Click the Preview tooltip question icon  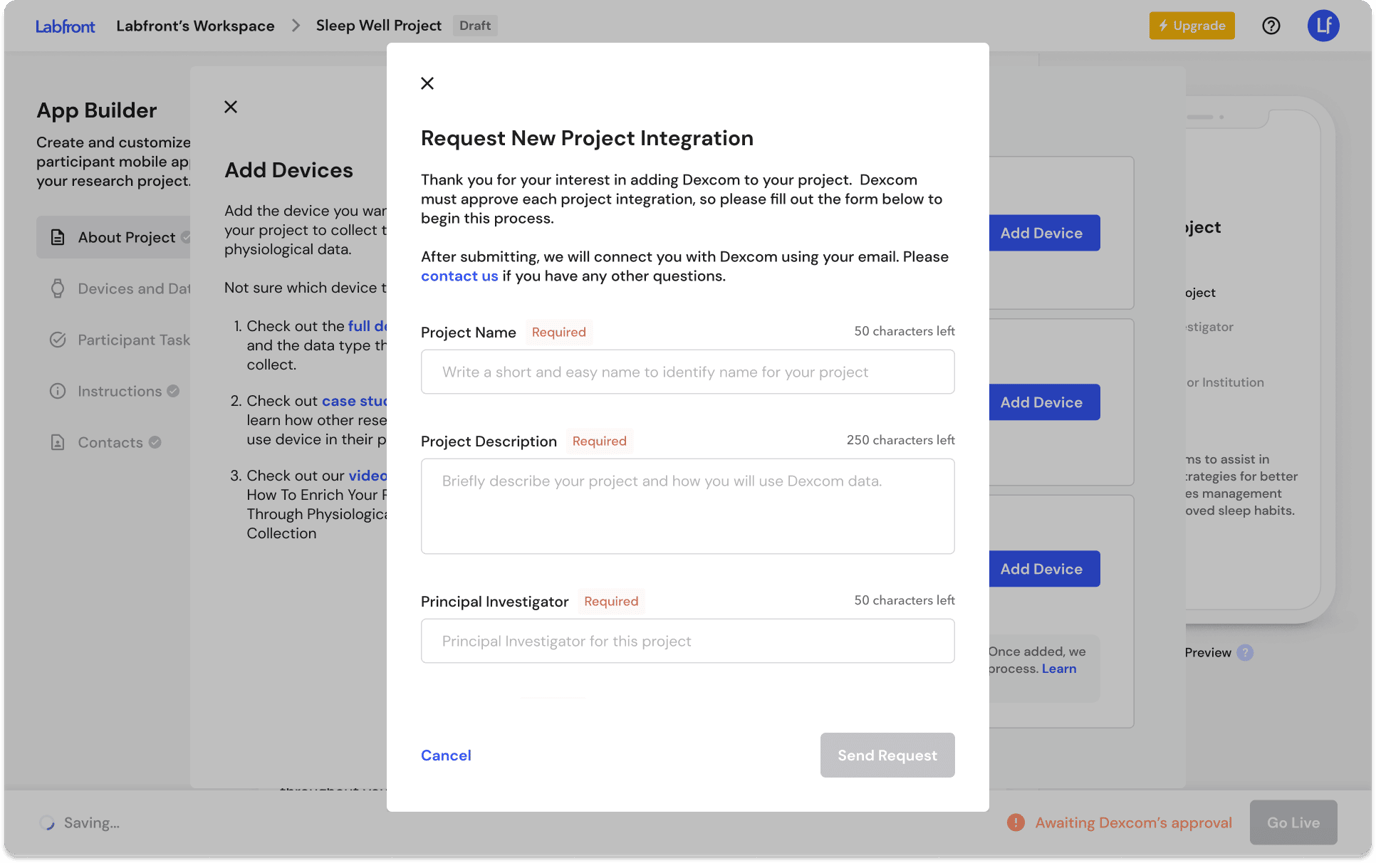pyautogui.click(x=1245, y=652)
